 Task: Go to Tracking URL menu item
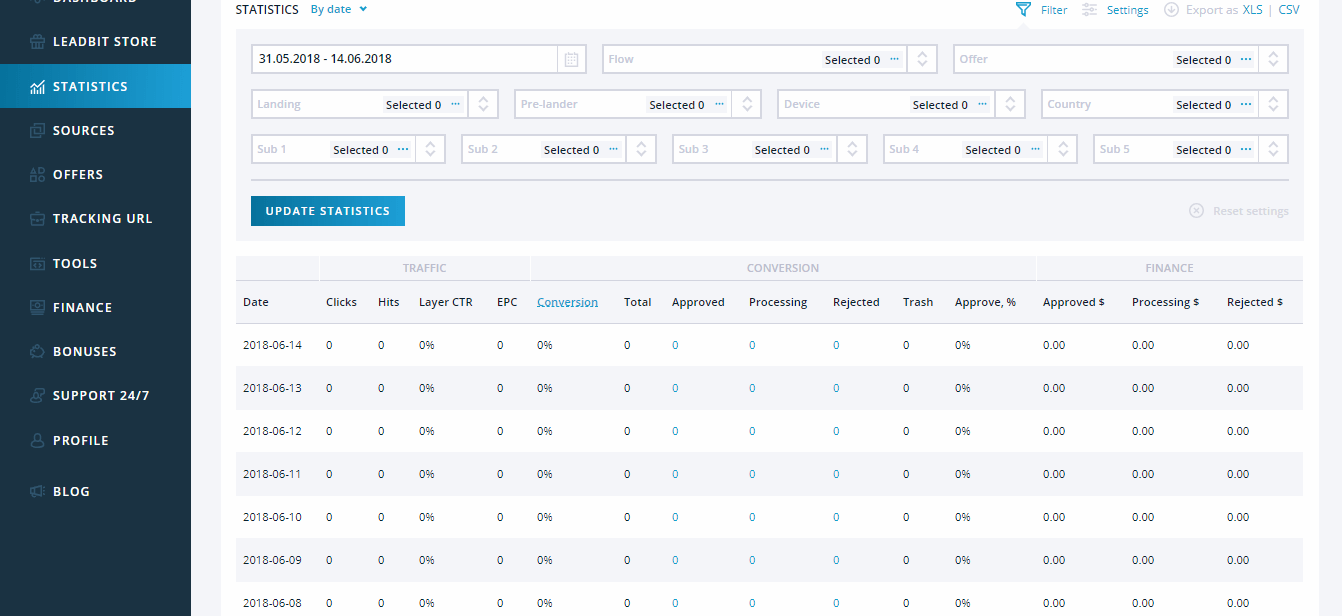(102, 219)
